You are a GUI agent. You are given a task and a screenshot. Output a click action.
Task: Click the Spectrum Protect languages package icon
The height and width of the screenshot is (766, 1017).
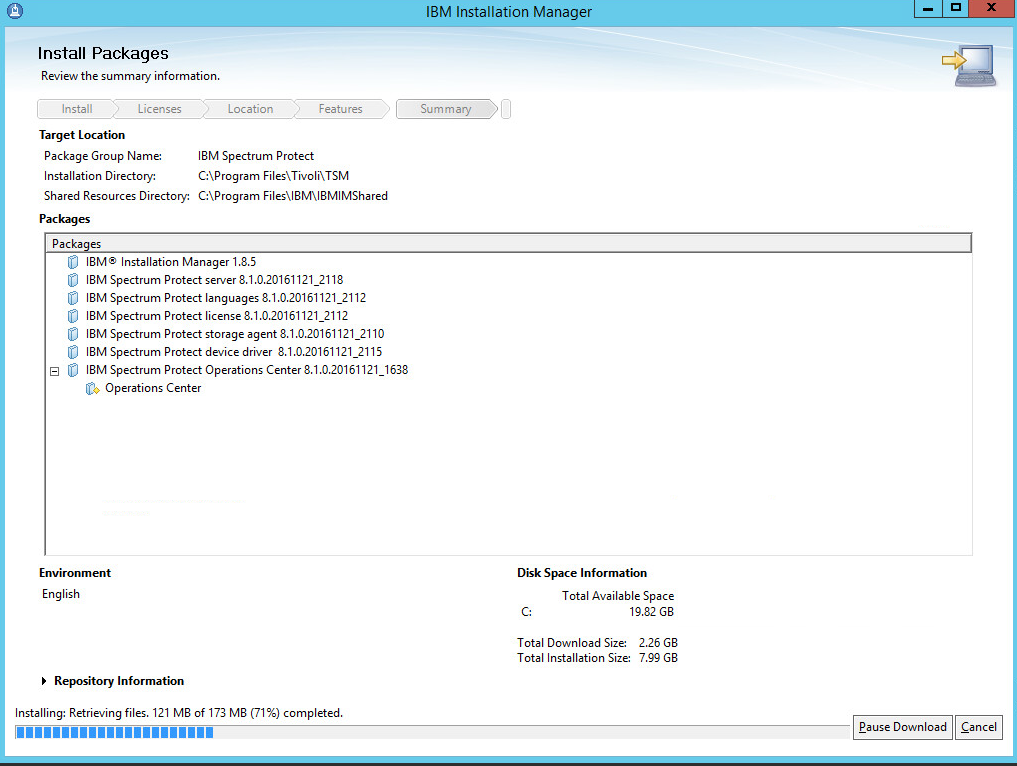(73, 298)
